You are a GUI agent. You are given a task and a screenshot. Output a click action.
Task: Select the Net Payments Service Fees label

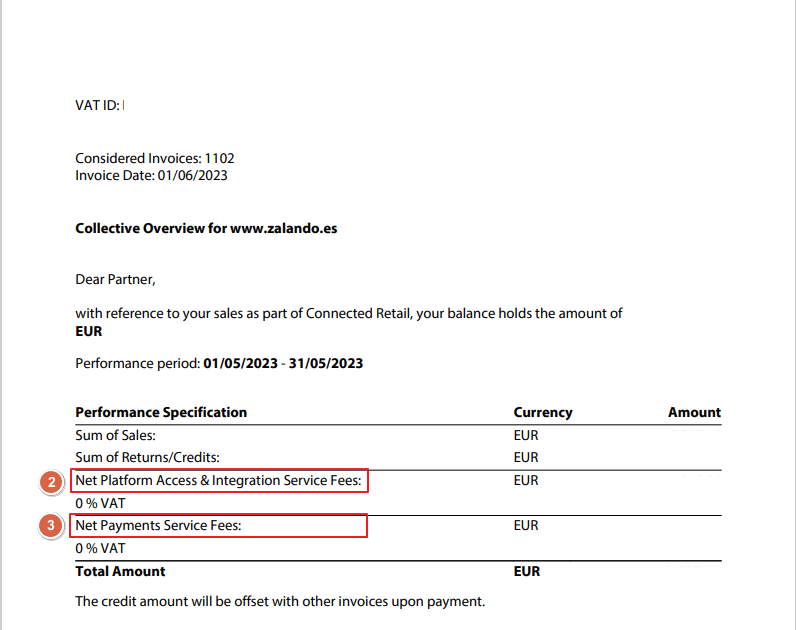tap(159, 525)
